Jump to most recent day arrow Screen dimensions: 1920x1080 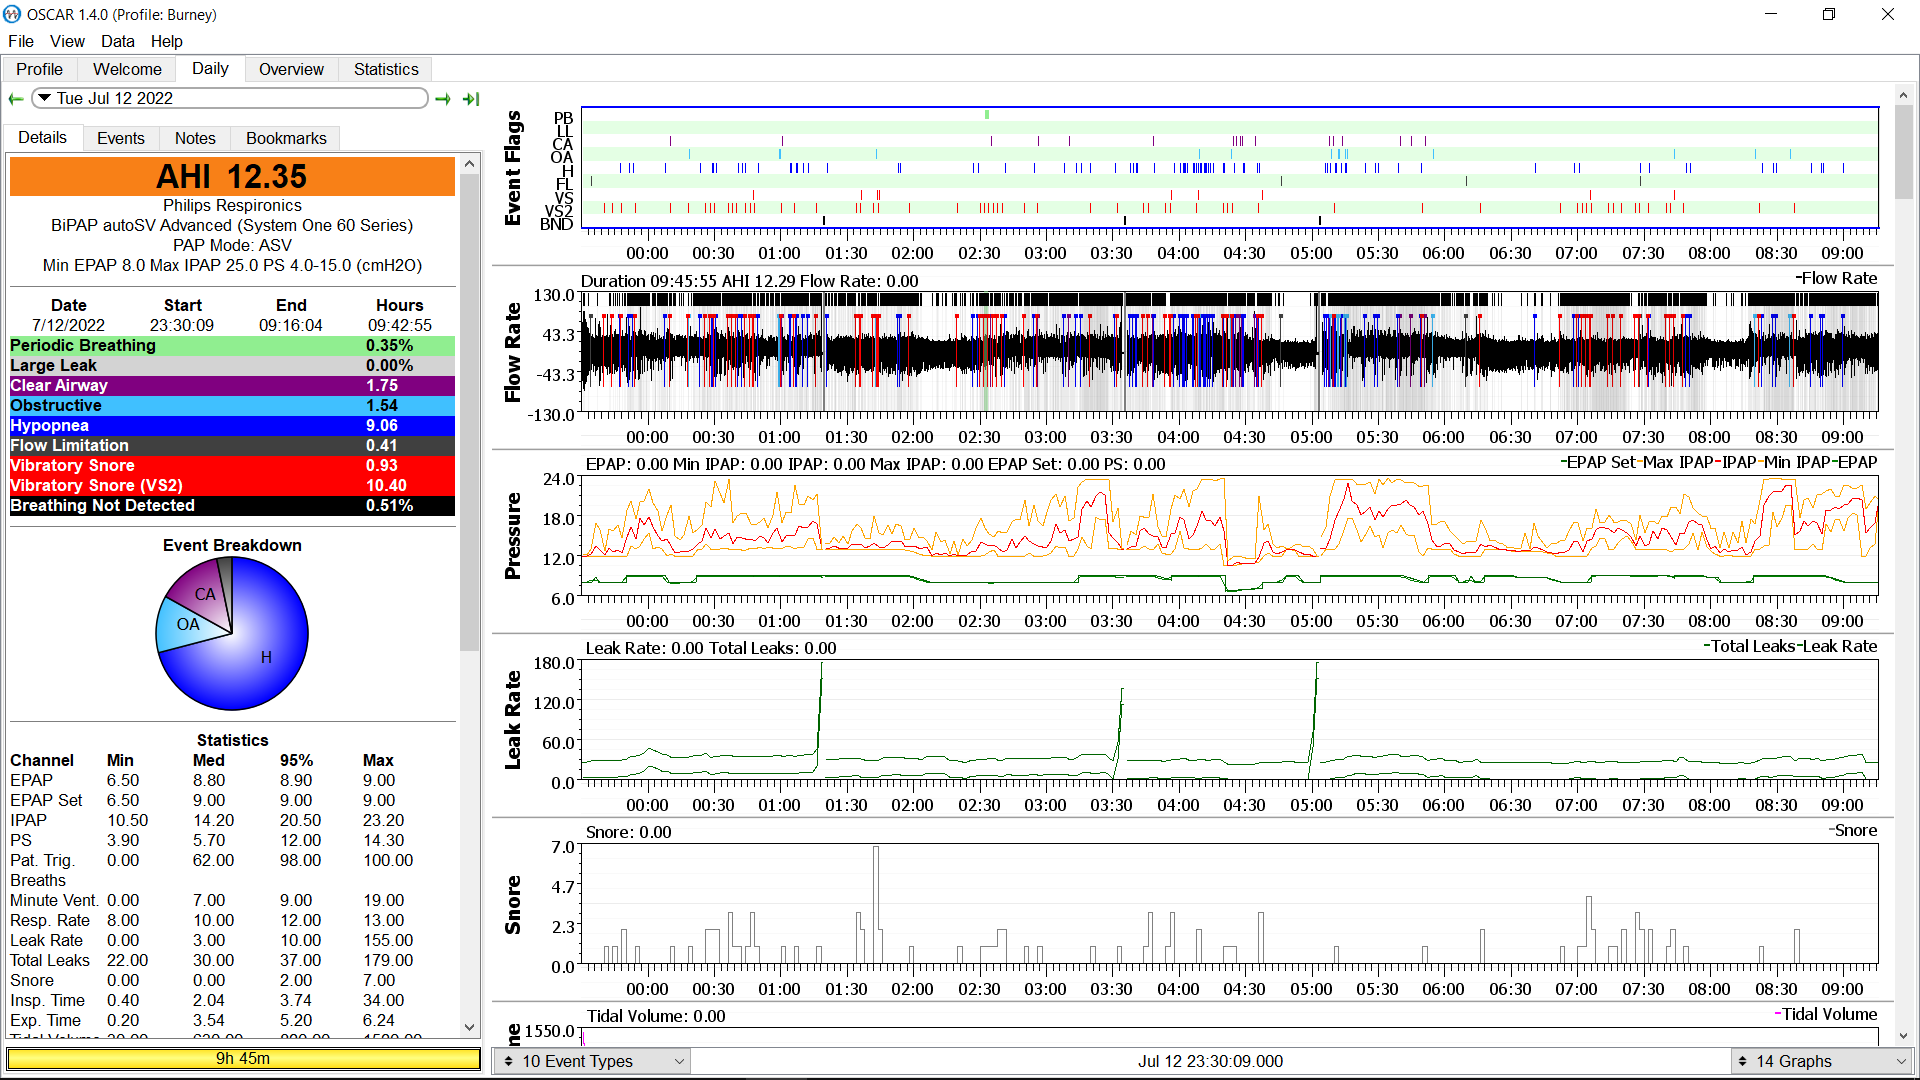tap(471, 98)
